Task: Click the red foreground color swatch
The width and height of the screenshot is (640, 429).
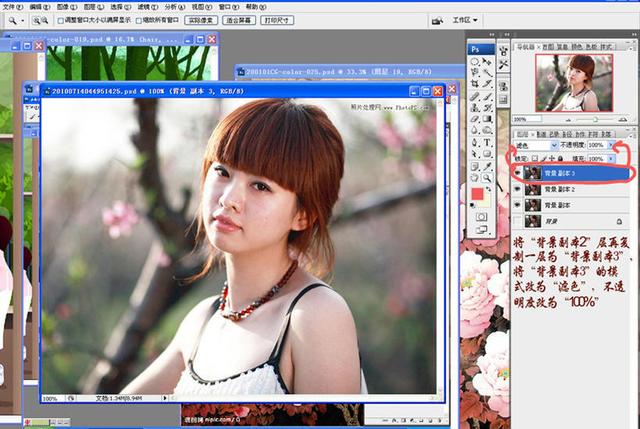Action: (x=478, y=193)
